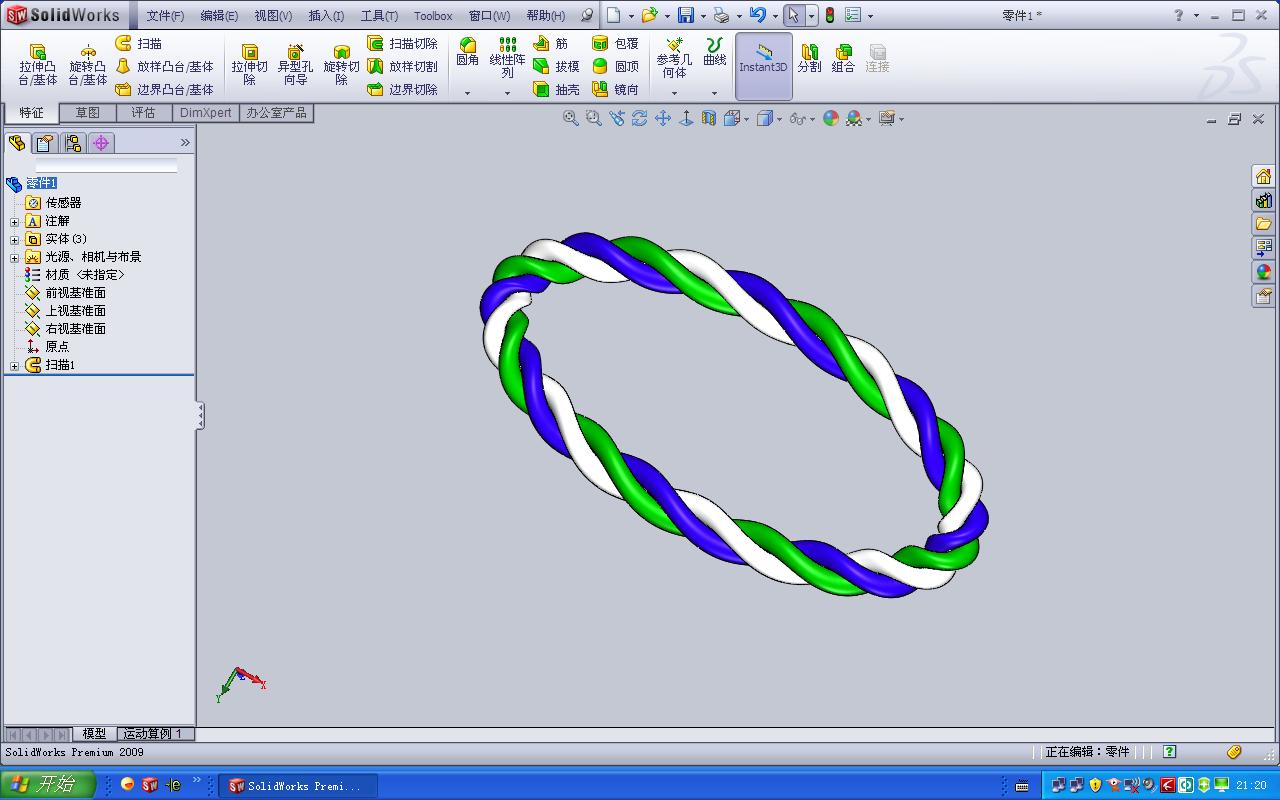
Task: Pick the 放样凸台/基体 loft boss tool
Action: tap(165, 67)
